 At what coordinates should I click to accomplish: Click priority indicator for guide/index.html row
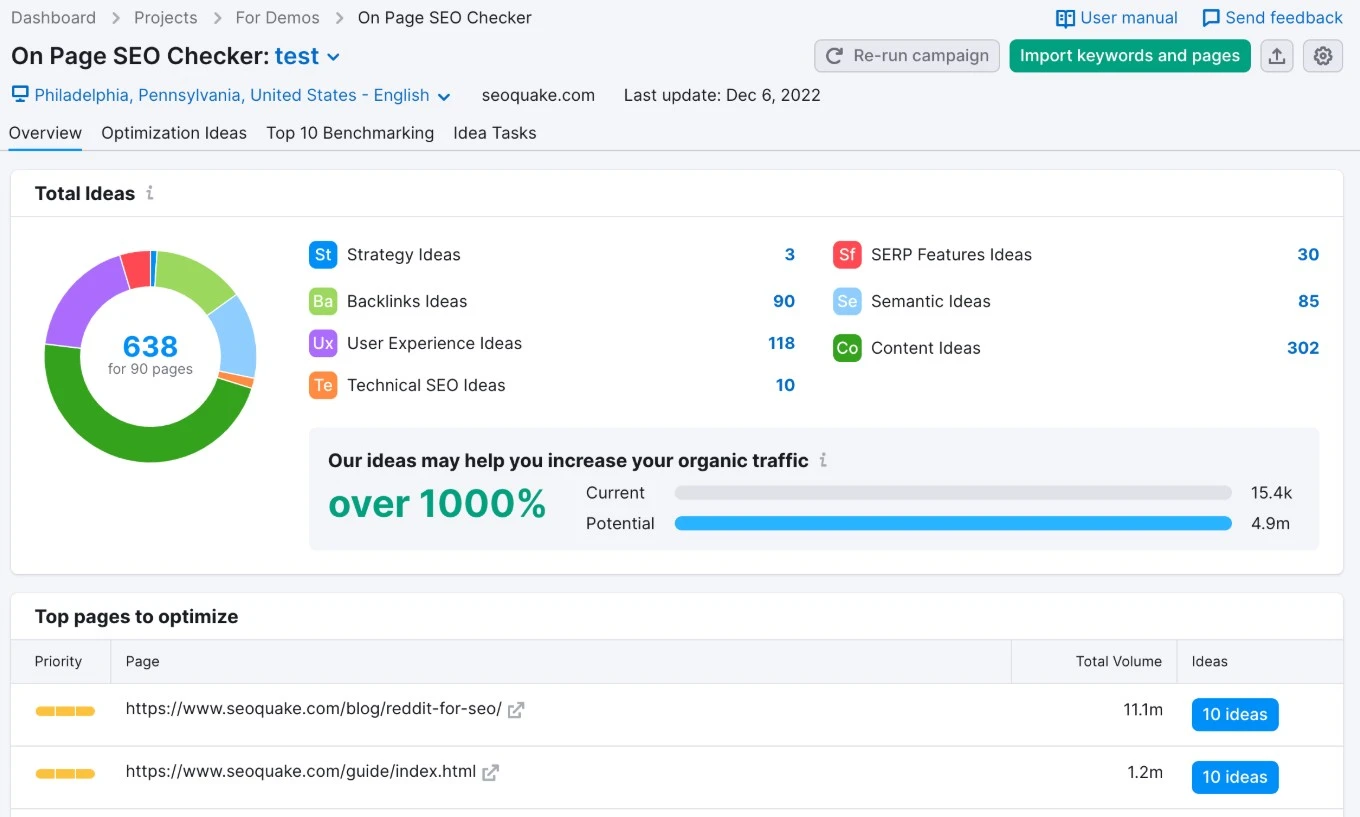(65, 773)
